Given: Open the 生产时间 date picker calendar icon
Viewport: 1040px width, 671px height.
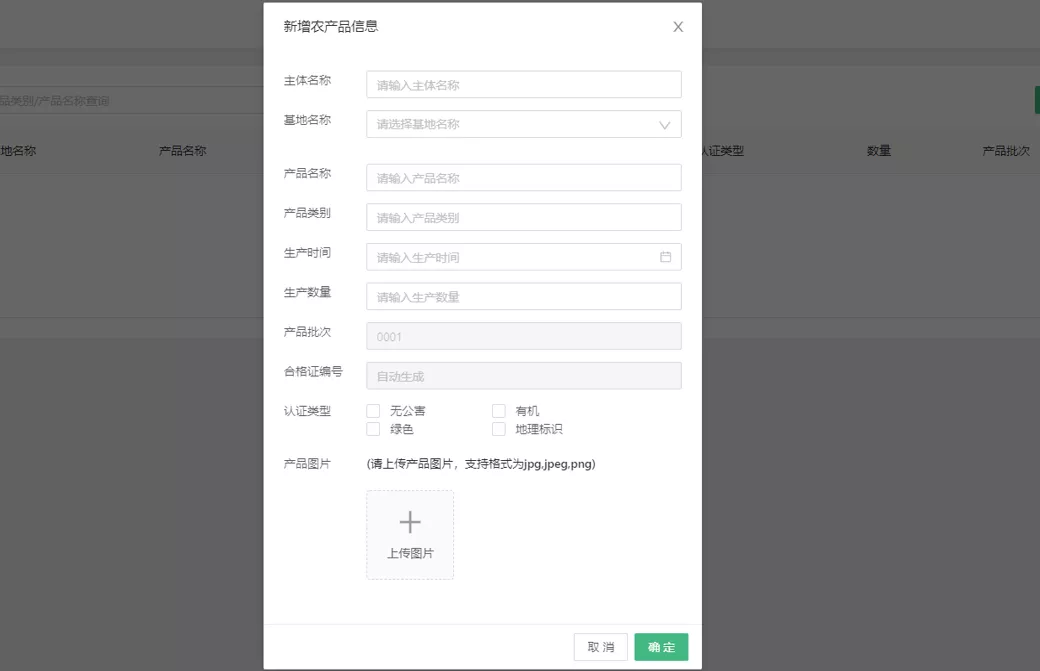Looking at the screenshot, I should coord(665,256).
